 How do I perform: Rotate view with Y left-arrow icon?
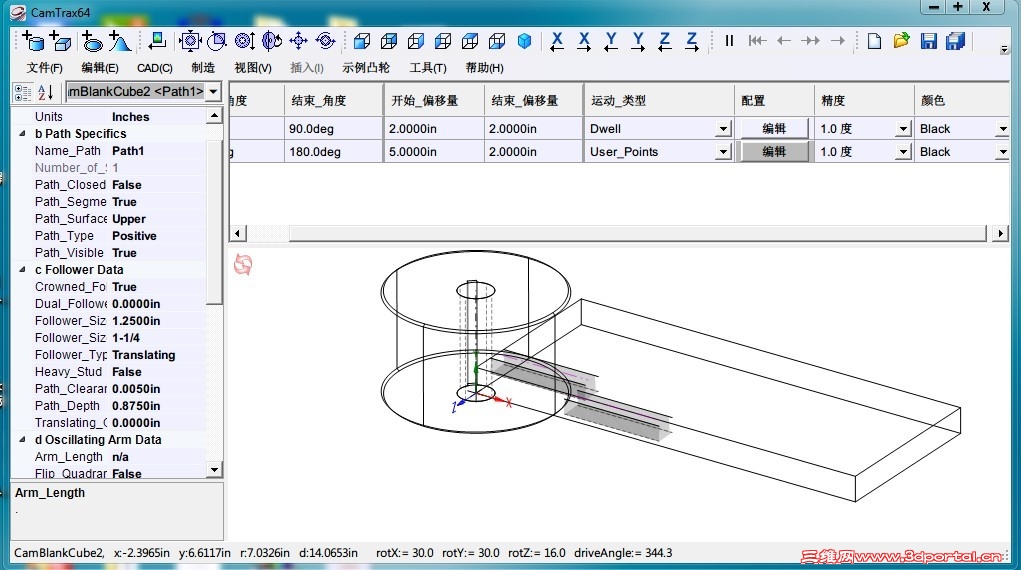click(x=611, y=41)
